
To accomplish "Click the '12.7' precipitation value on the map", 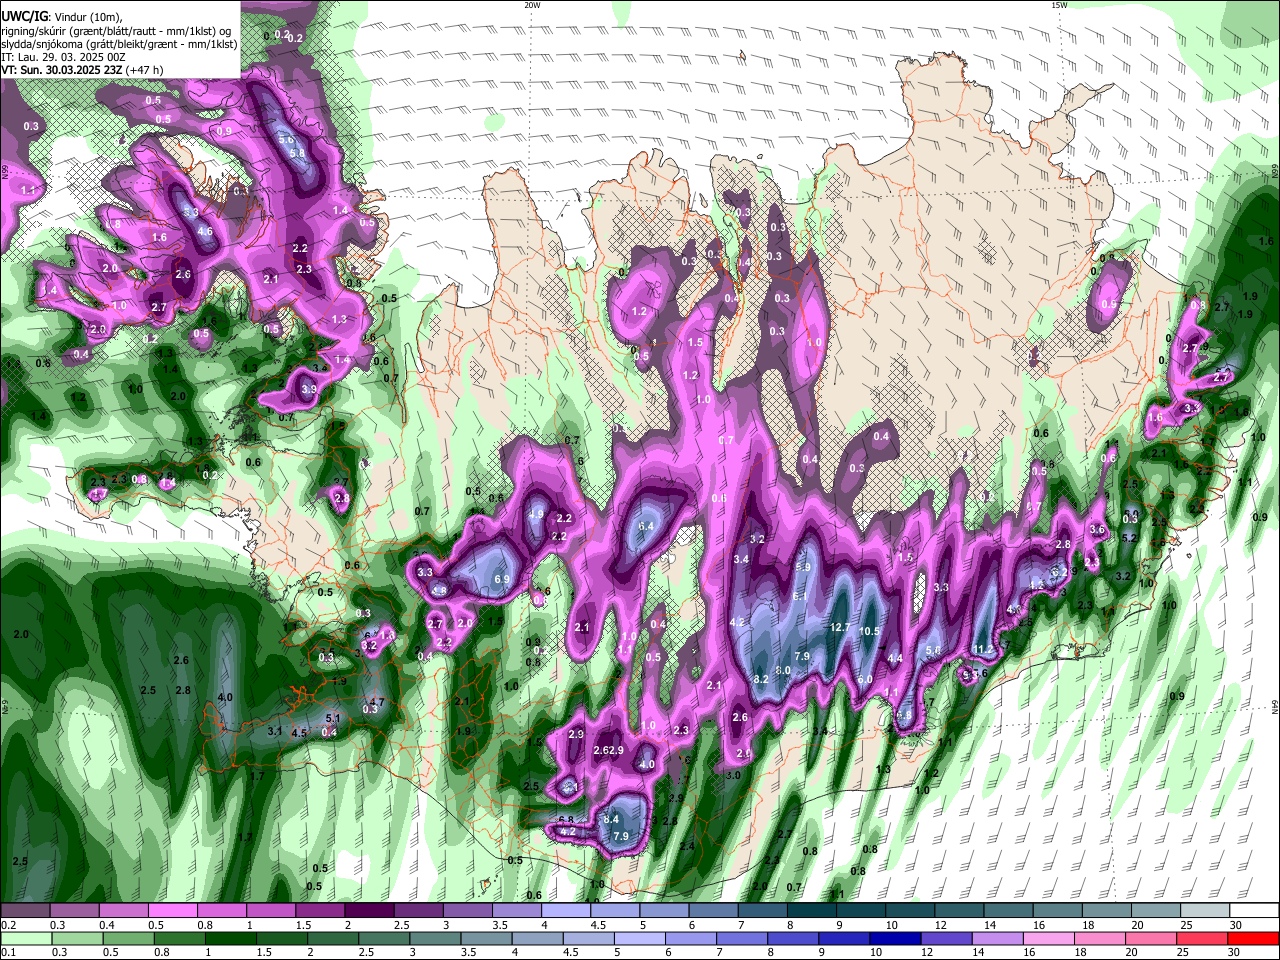I will pyautogui.click(x=840, y=628).
